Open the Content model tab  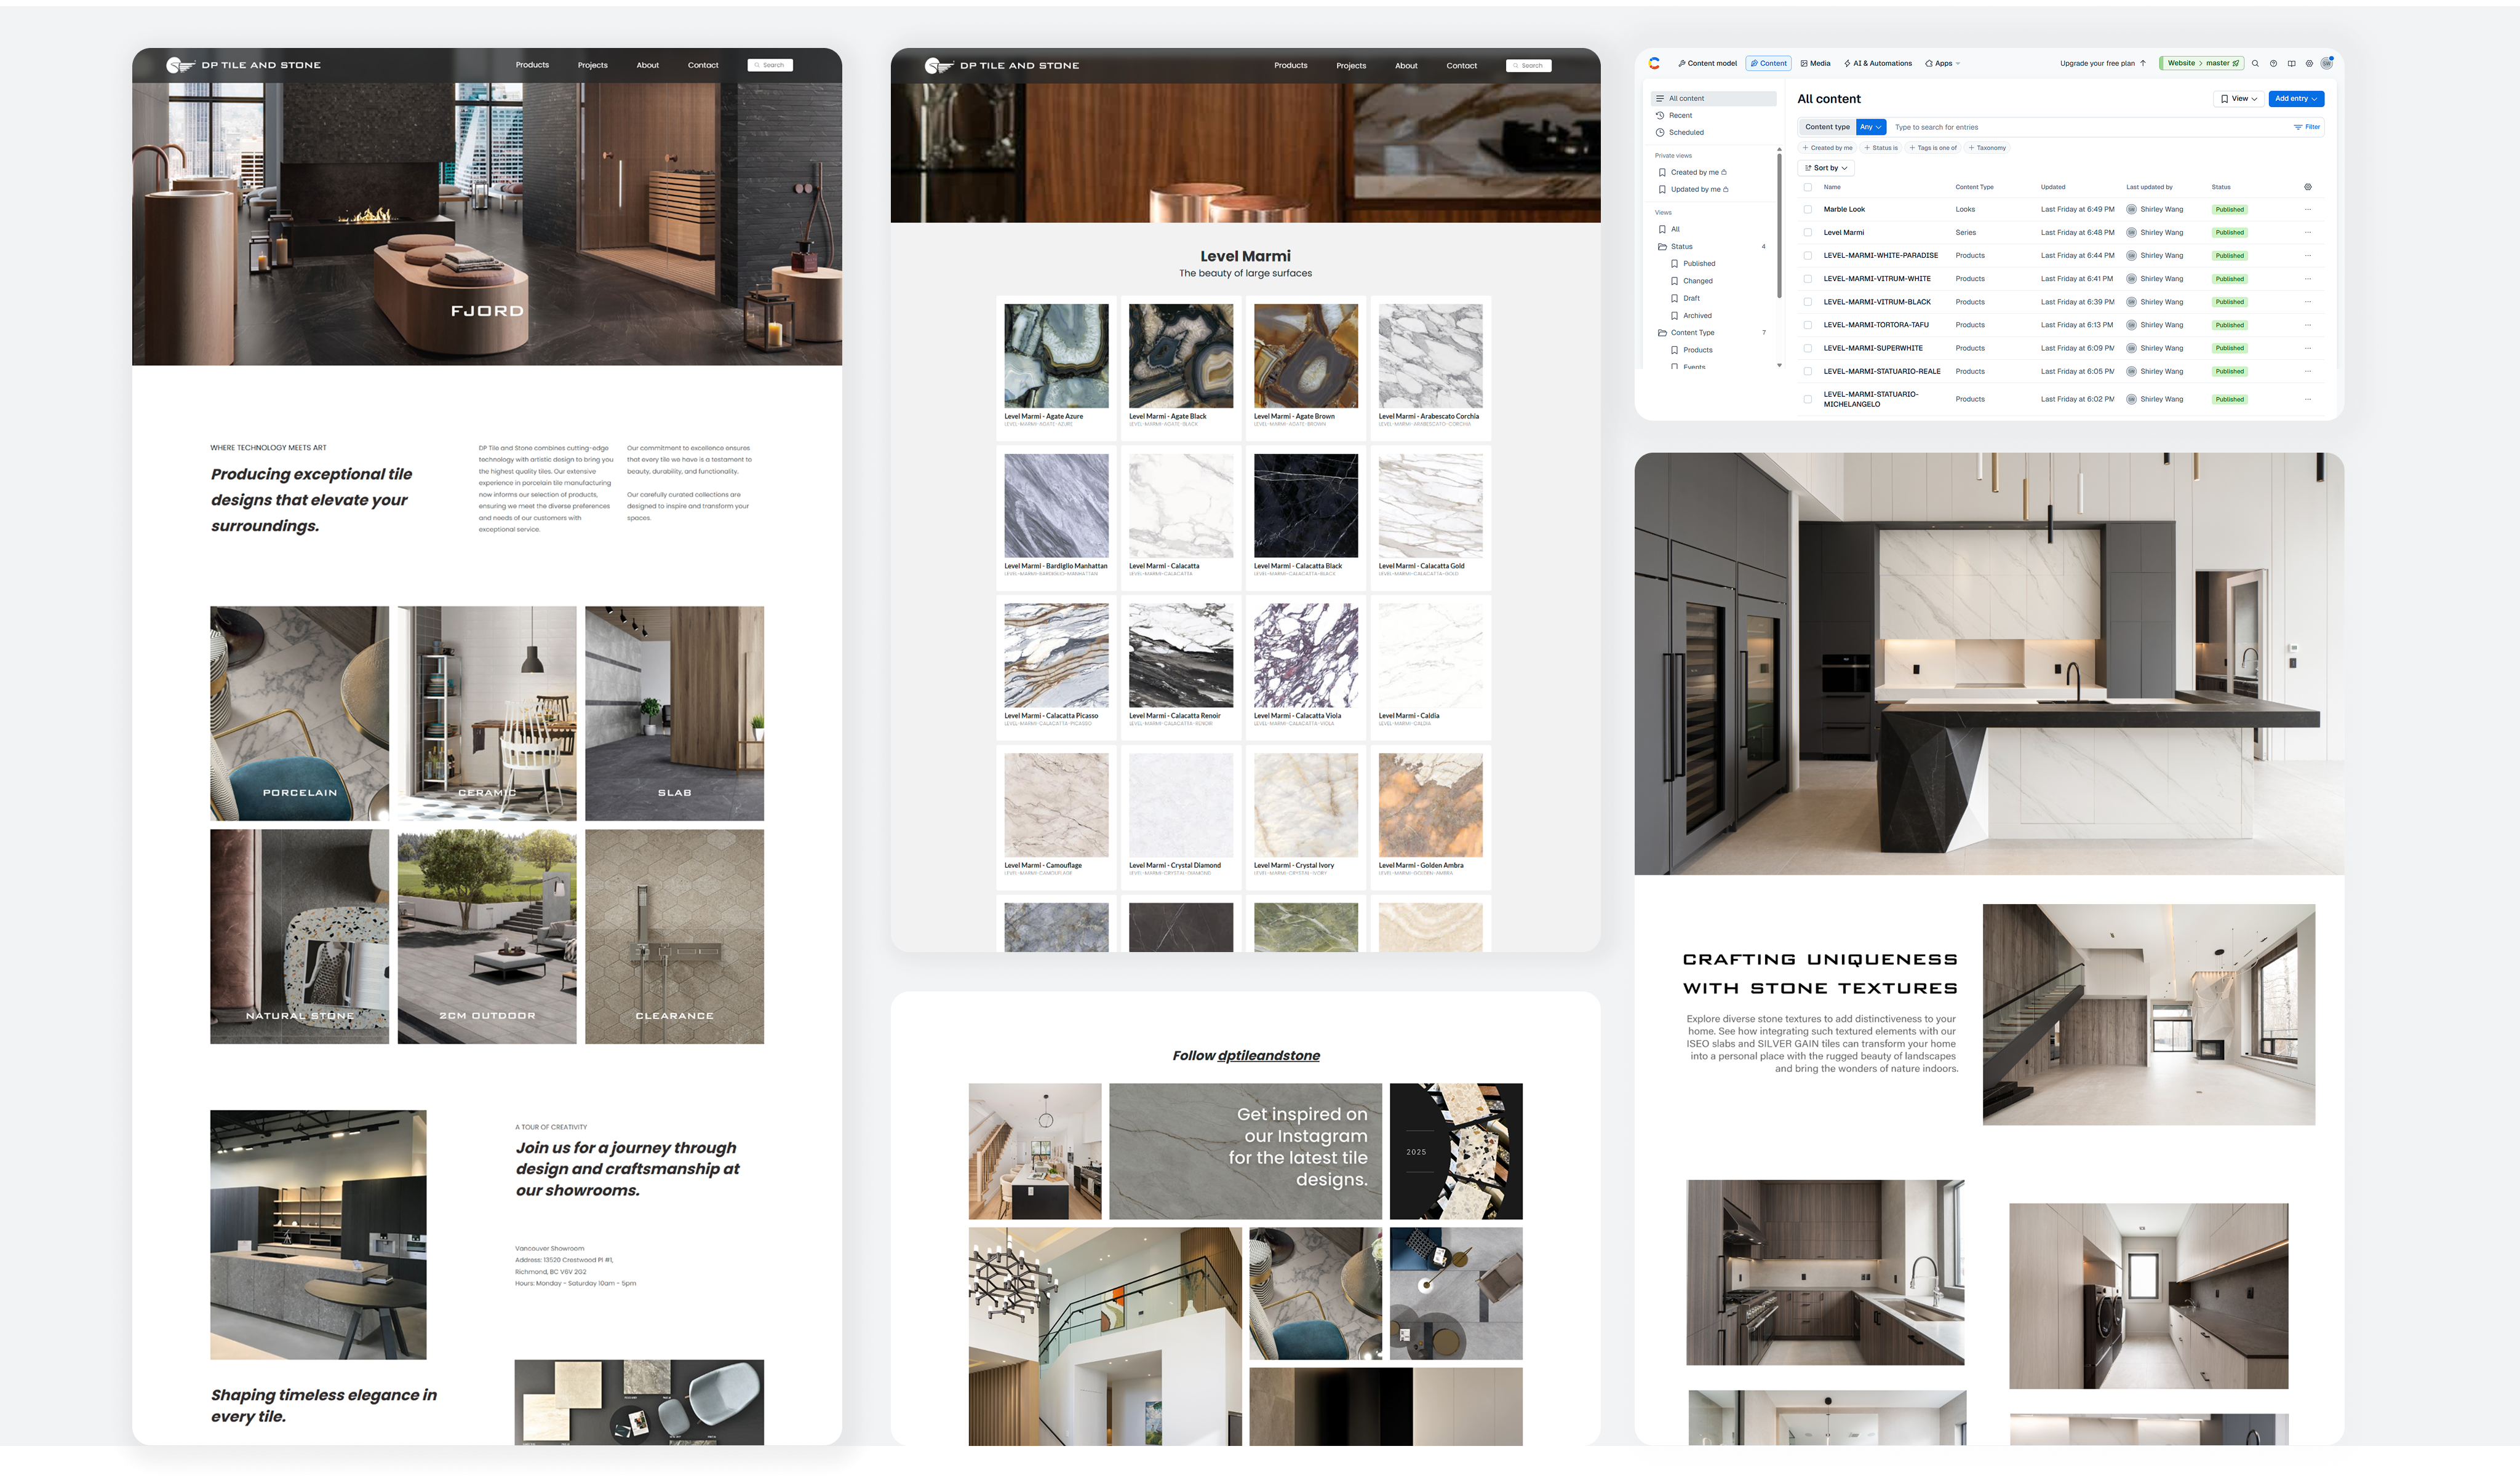coord(1708,64)
